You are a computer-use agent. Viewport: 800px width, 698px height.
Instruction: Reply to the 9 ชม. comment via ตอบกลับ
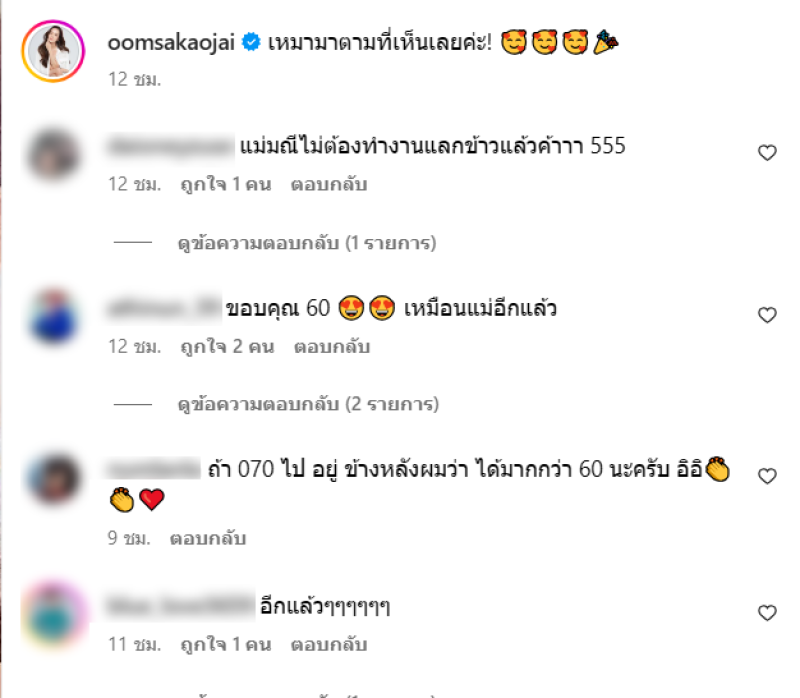(208, 538)
